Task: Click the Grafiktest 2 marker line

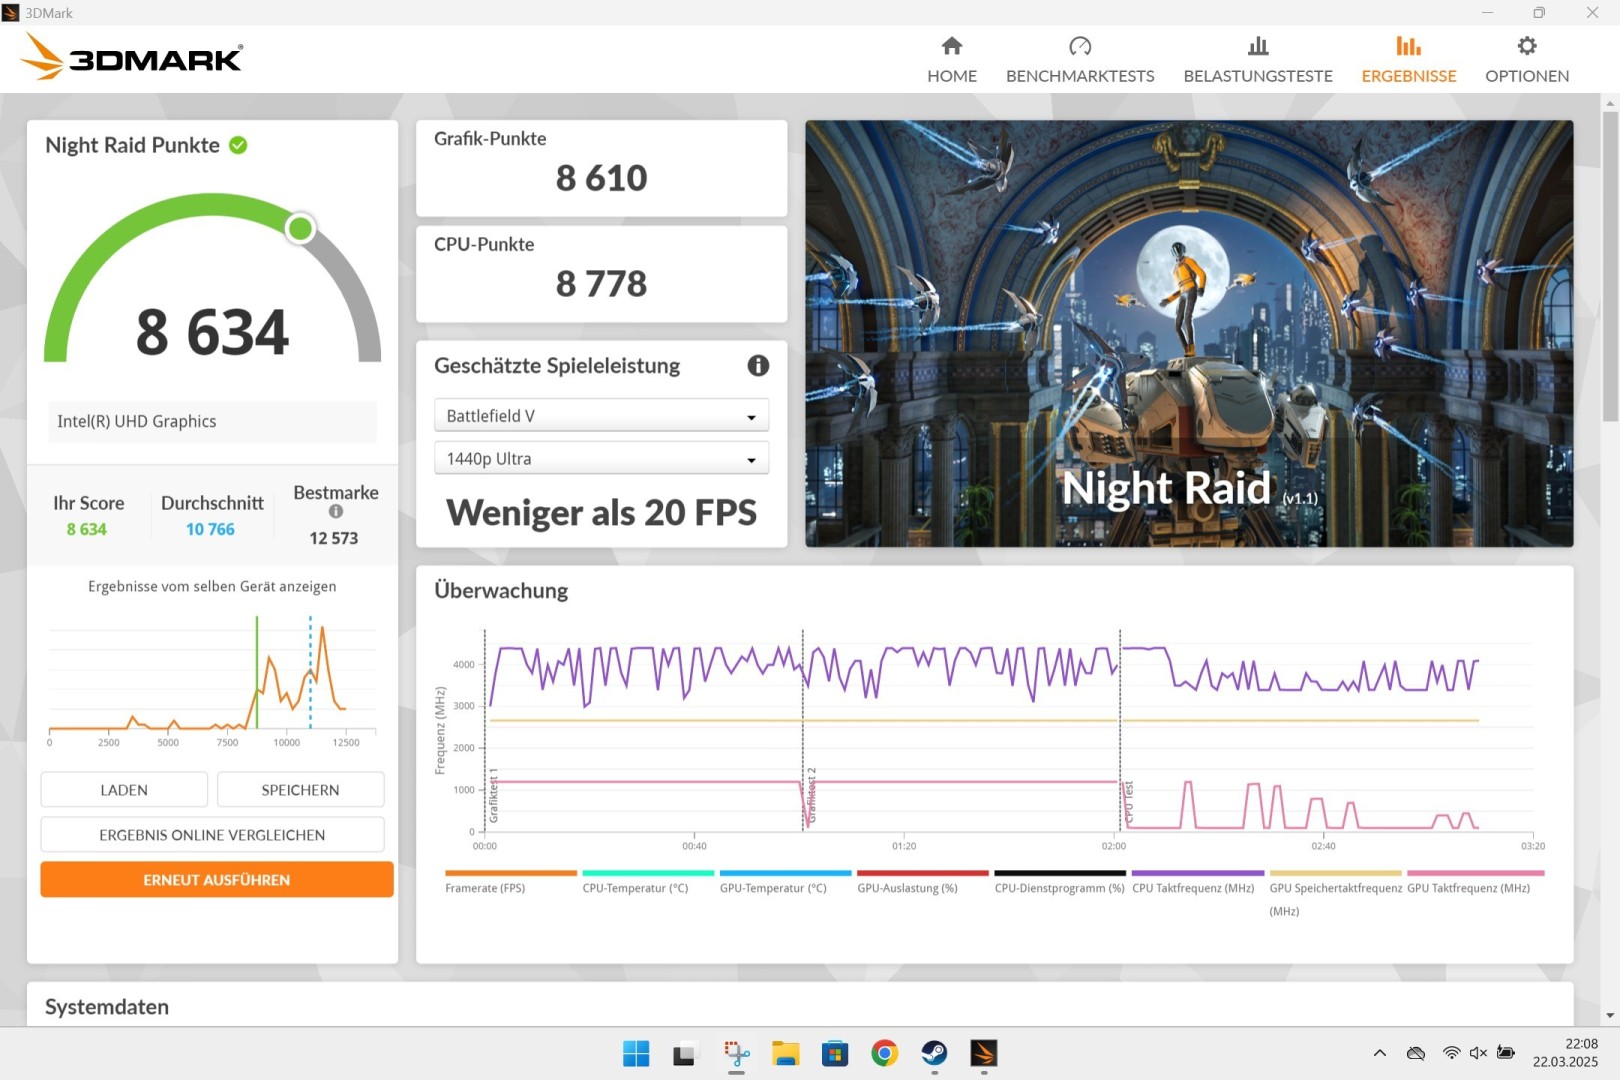Action: coord(803,730)
